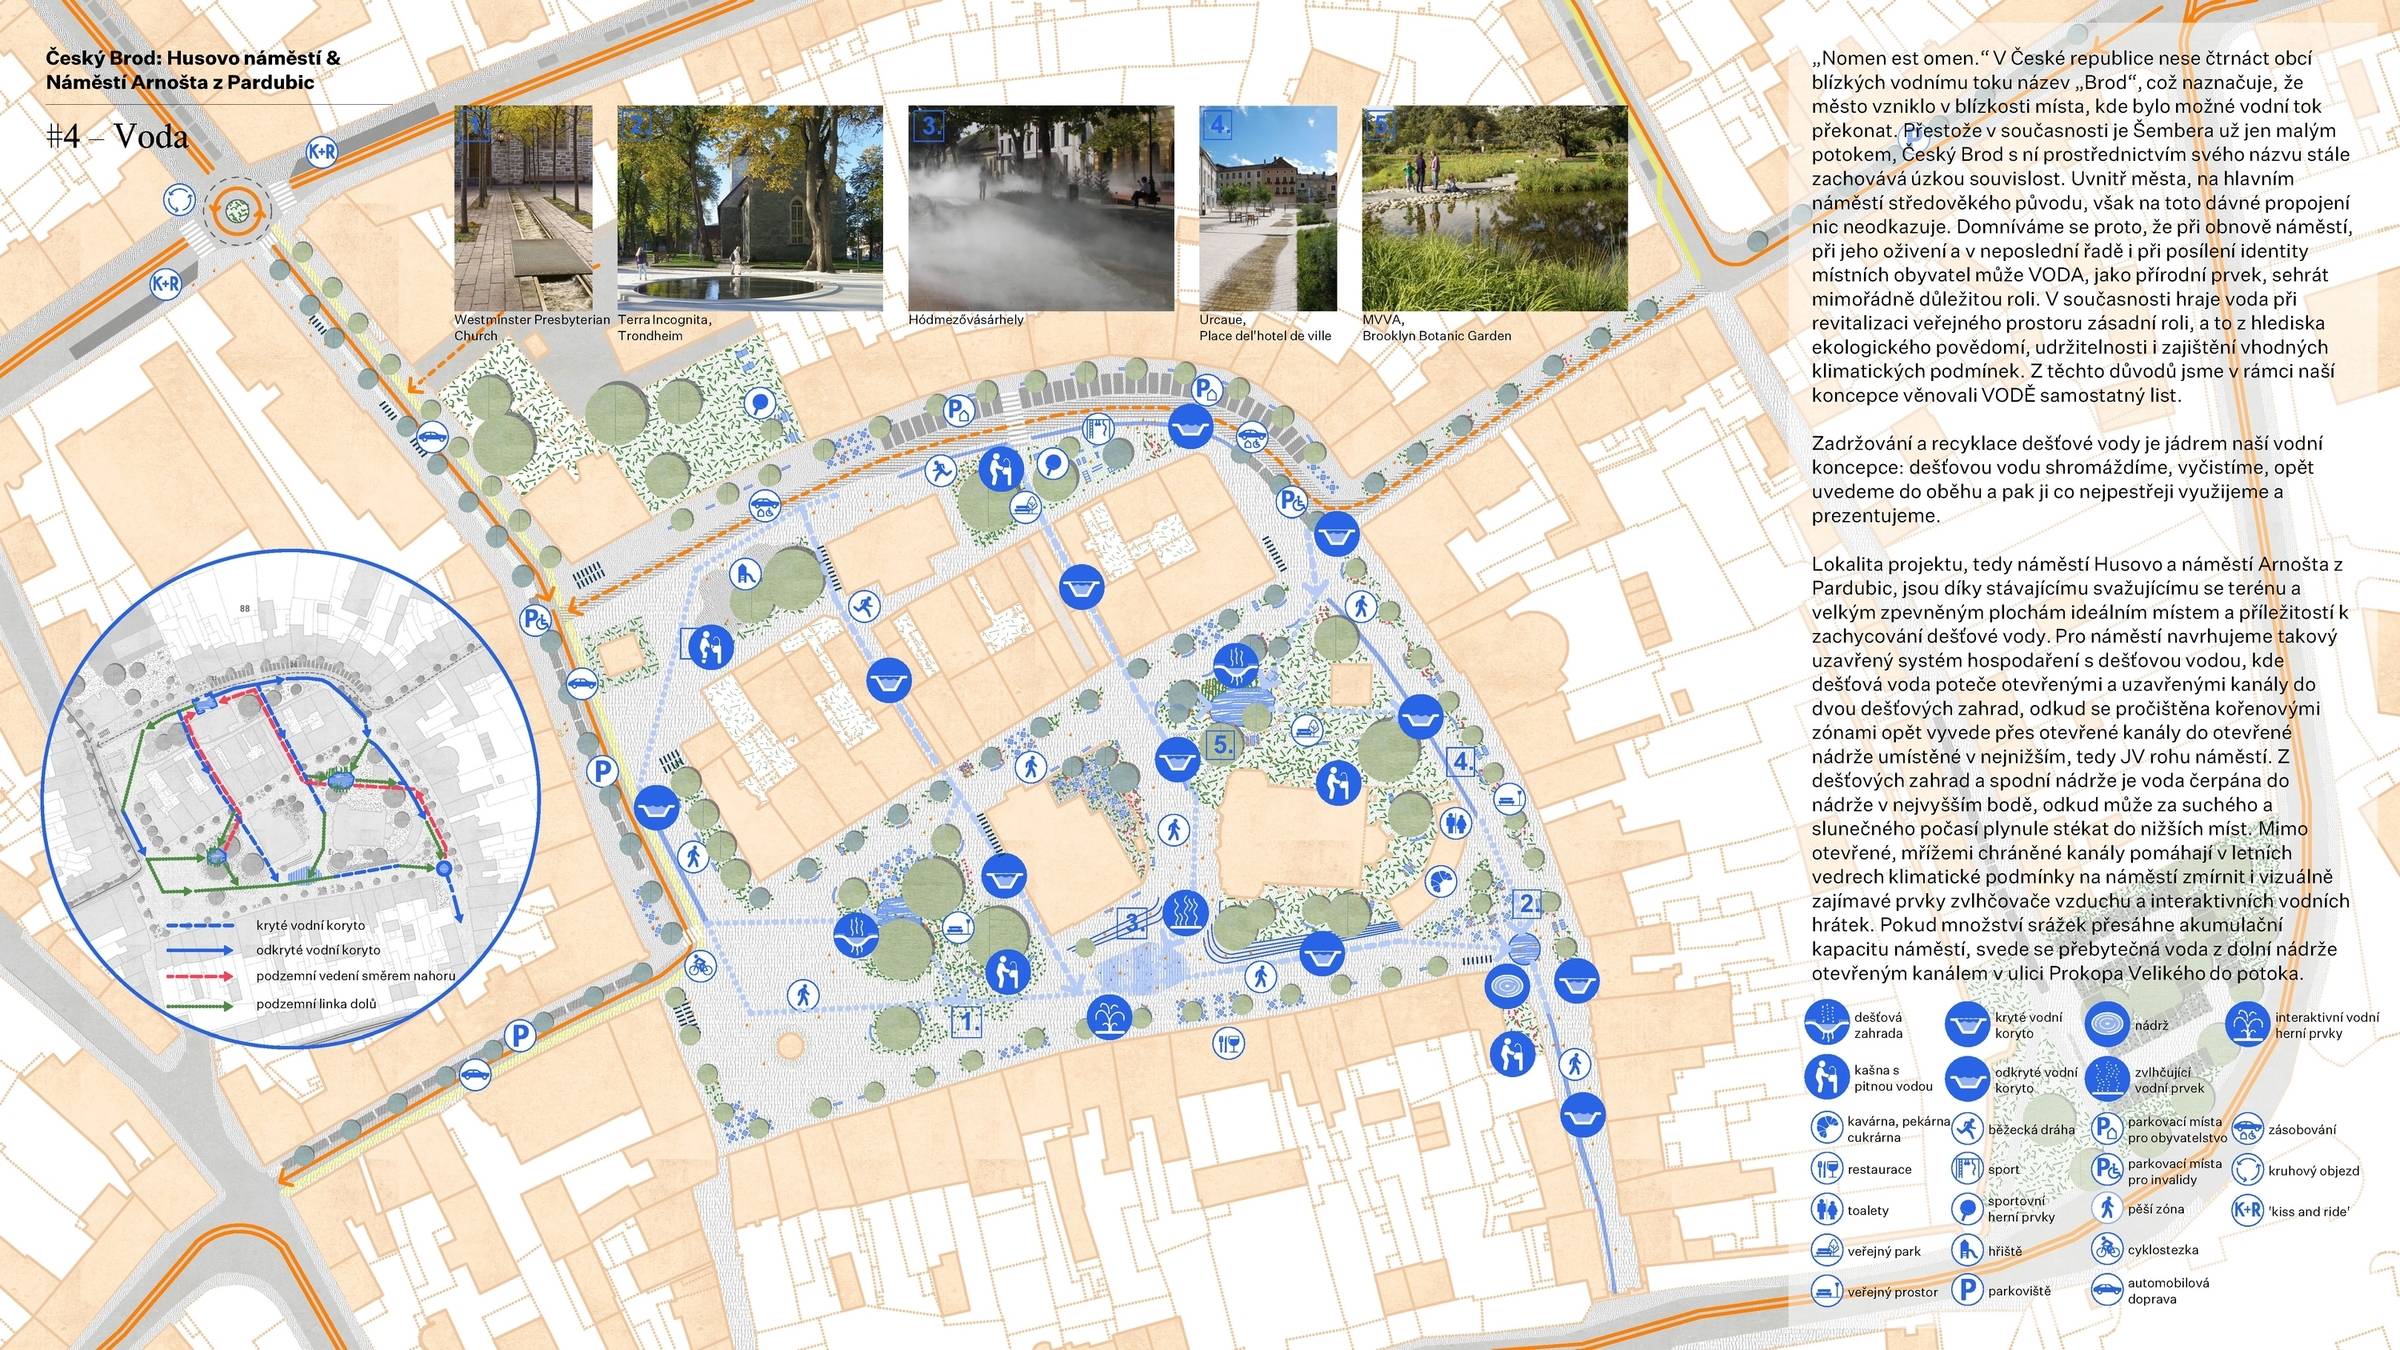Click the roundabout icon beside the traffic circle
Viewport: 2400px width, 1350px height.
[180, 198]
